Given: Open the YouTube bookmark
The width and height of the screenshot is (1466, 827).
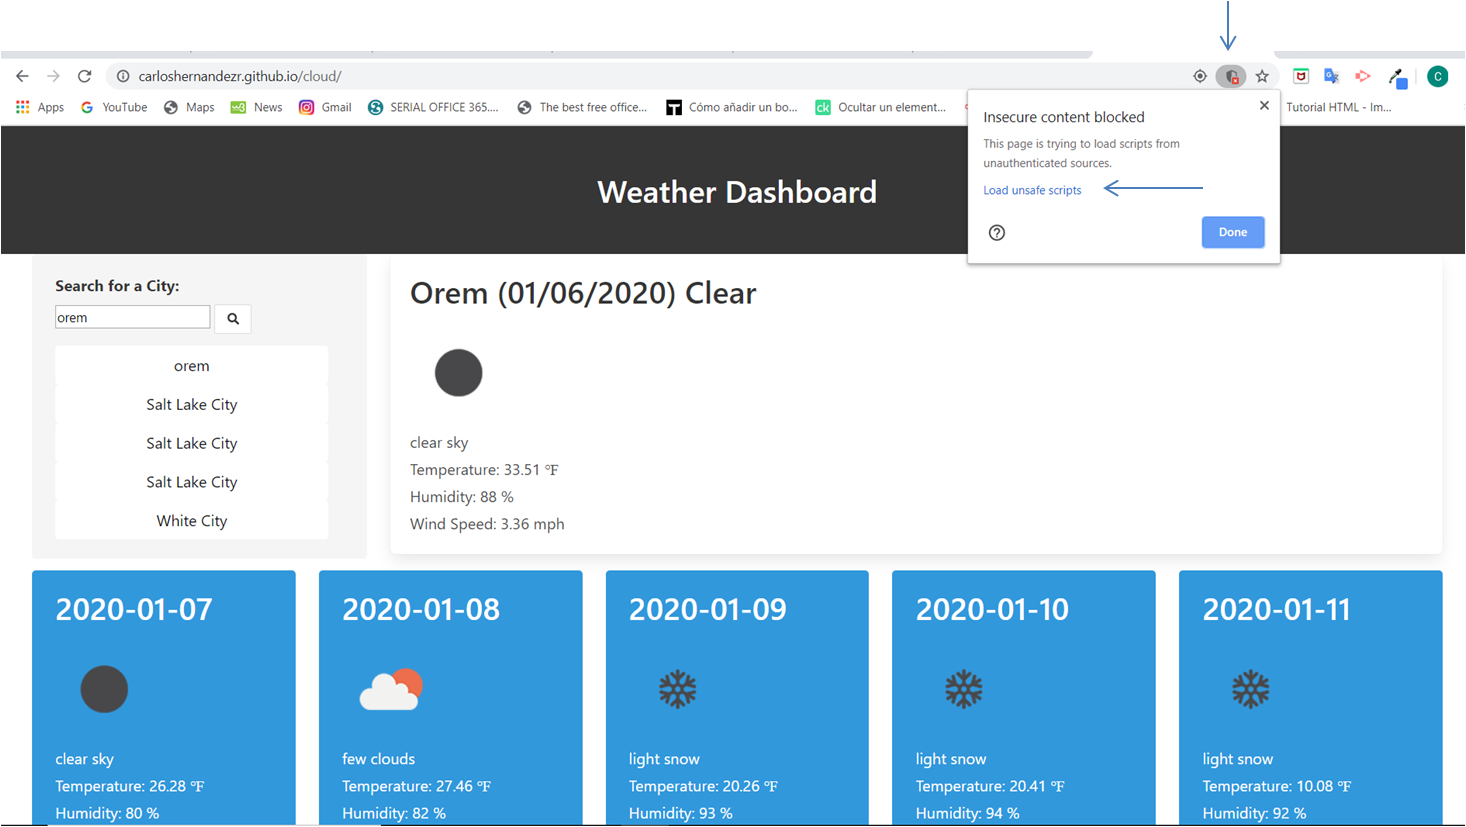Looking at the screenshot, I should click(x=114, y=107).
